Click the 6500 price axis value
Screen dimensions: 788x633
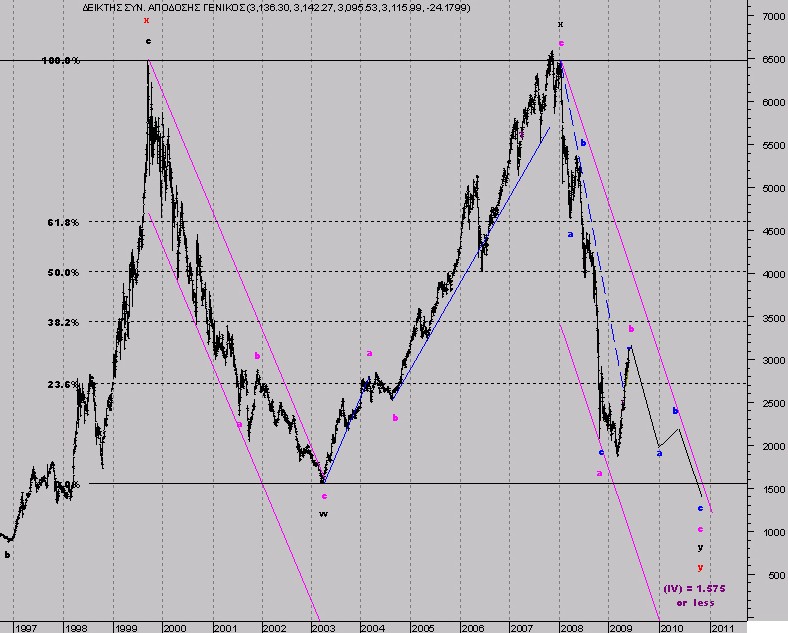(x=774, y=59)
